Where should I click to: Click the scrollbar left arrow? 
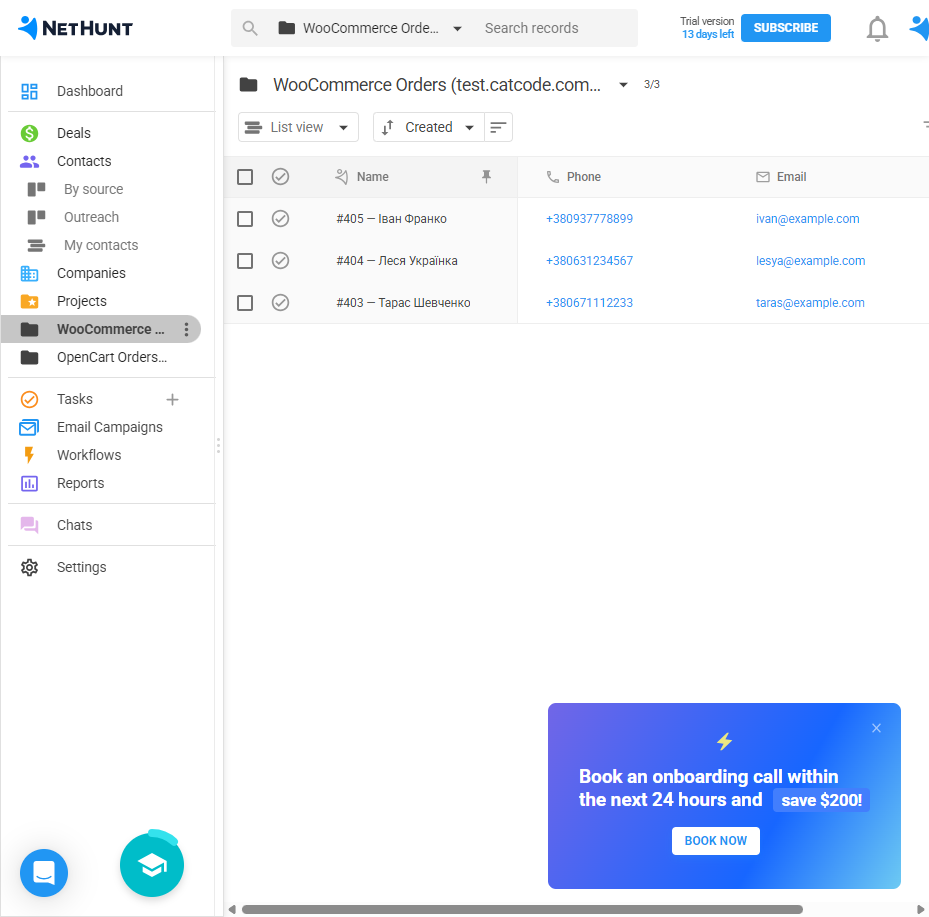point(232,909)
